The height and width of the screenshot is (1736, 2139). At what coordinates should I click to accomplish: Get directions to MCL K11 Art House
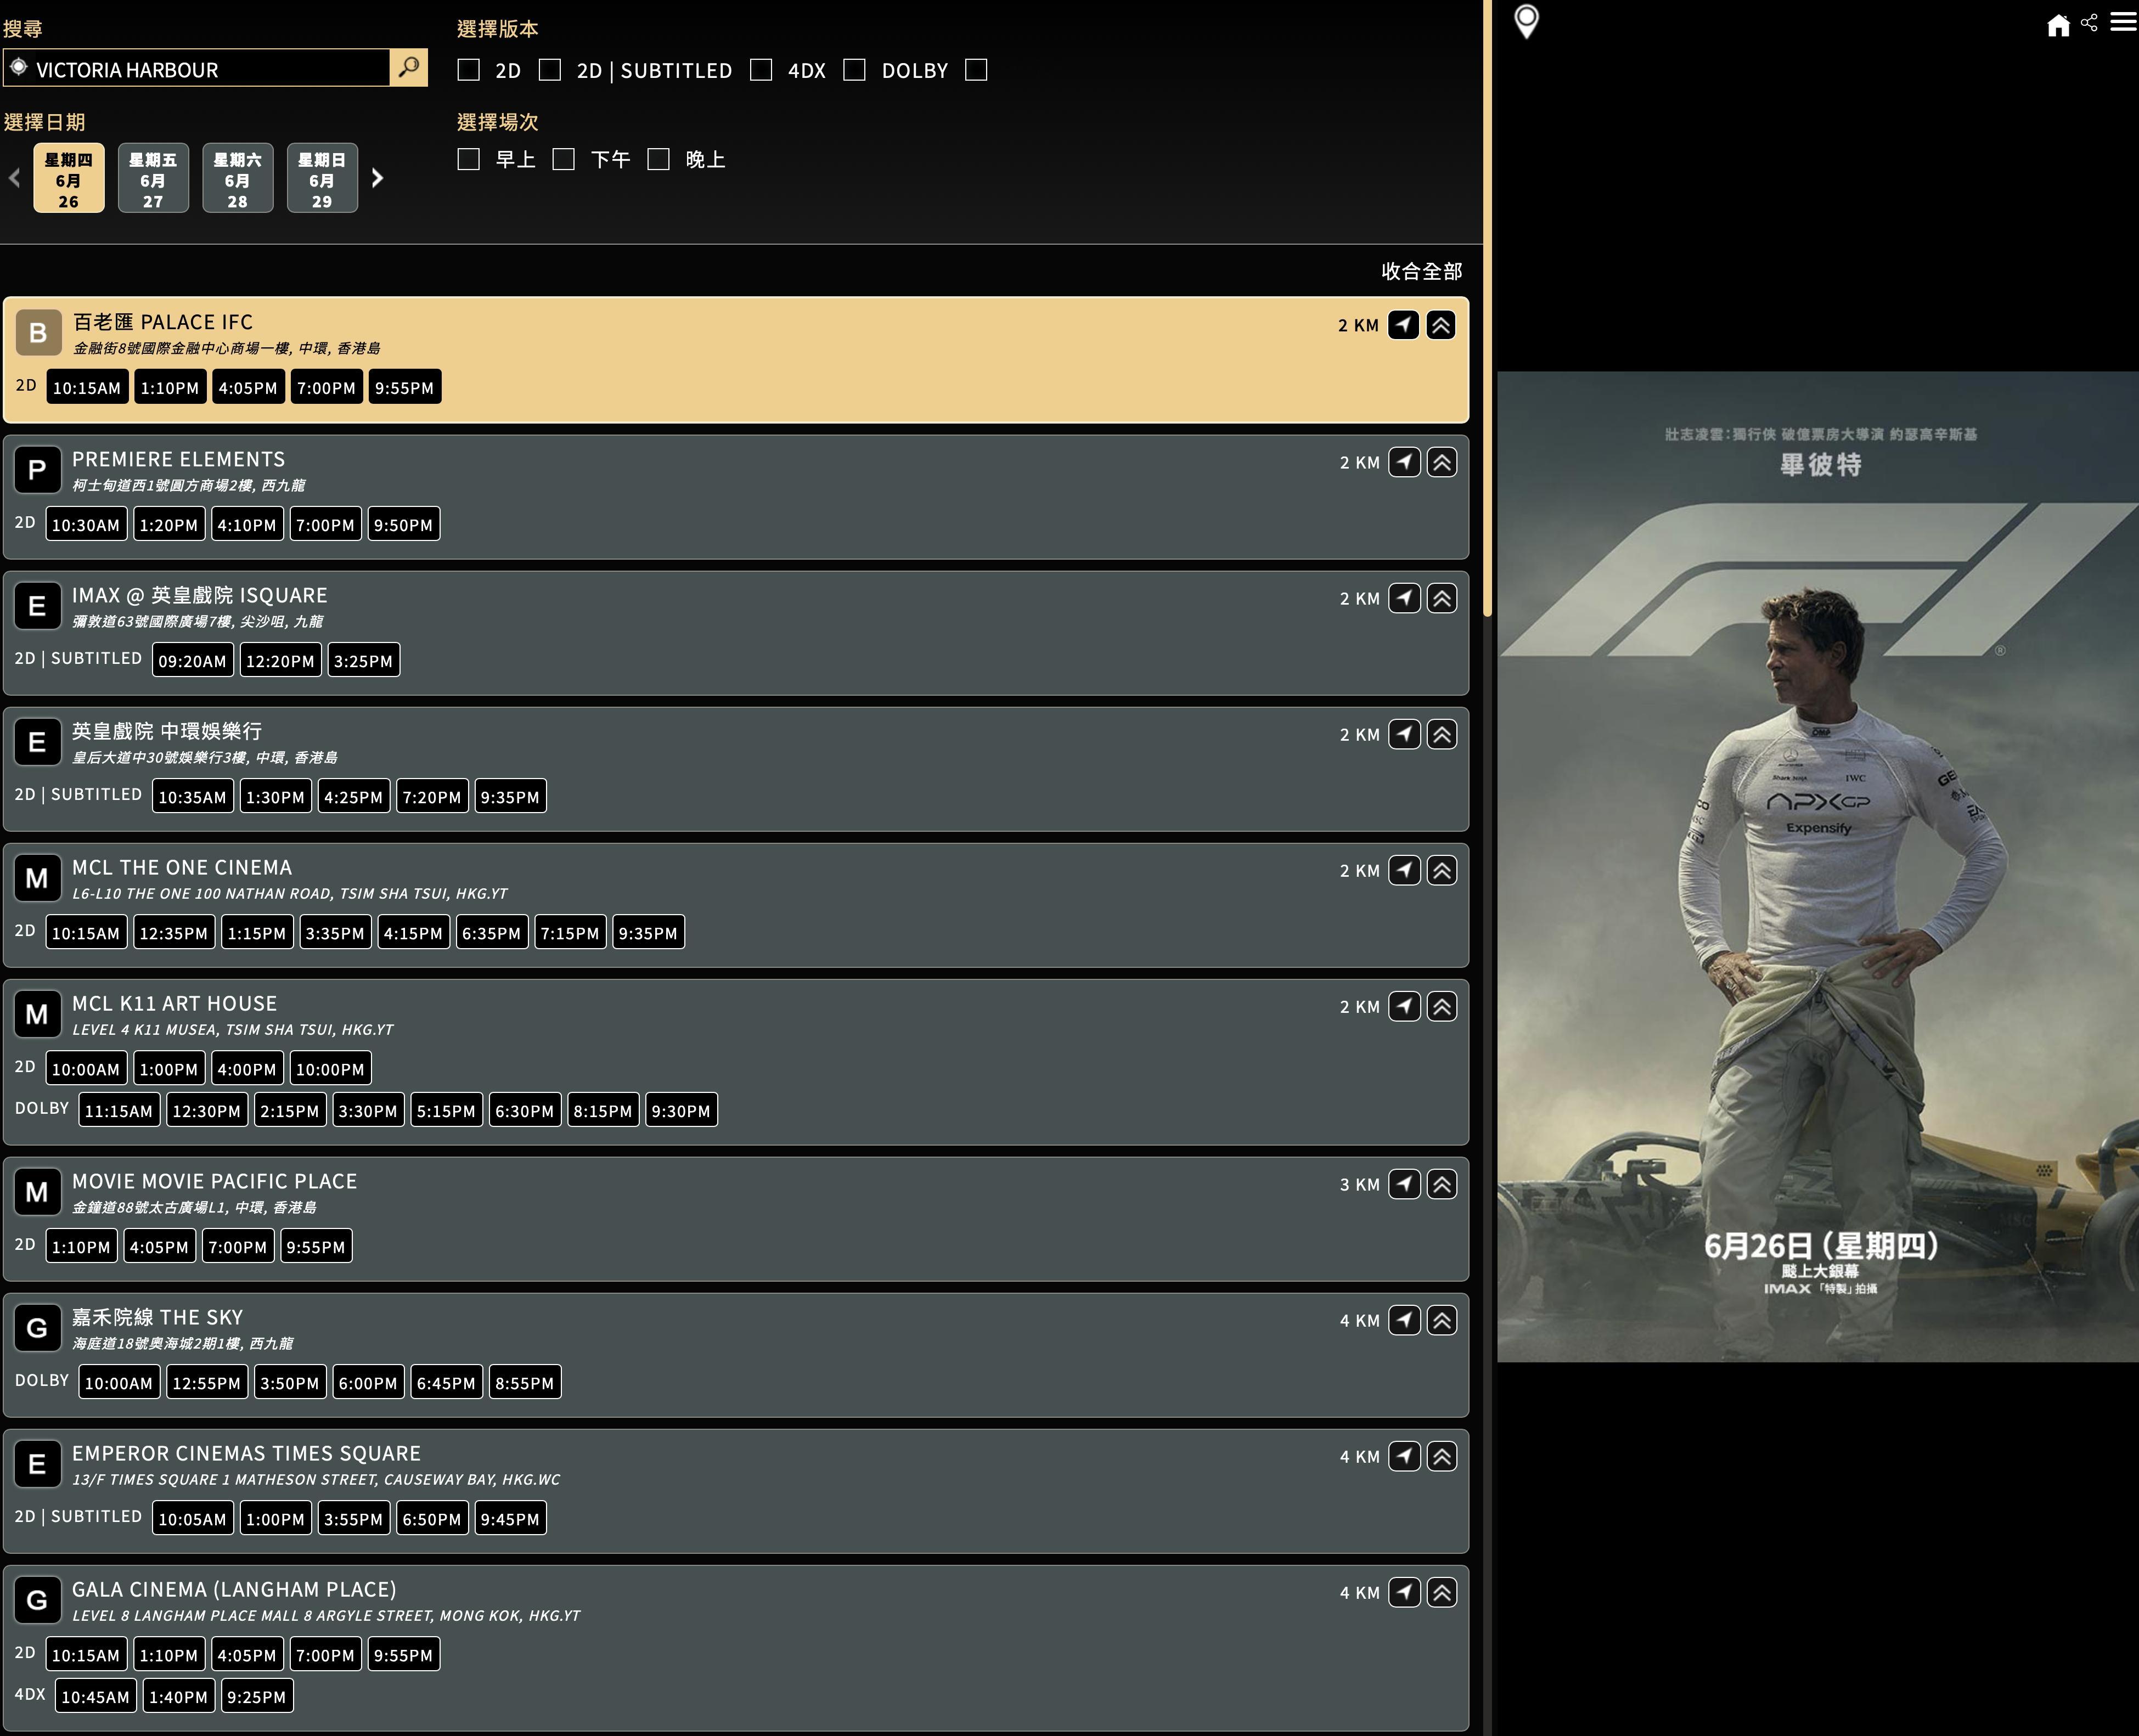click(1404, 1006)
